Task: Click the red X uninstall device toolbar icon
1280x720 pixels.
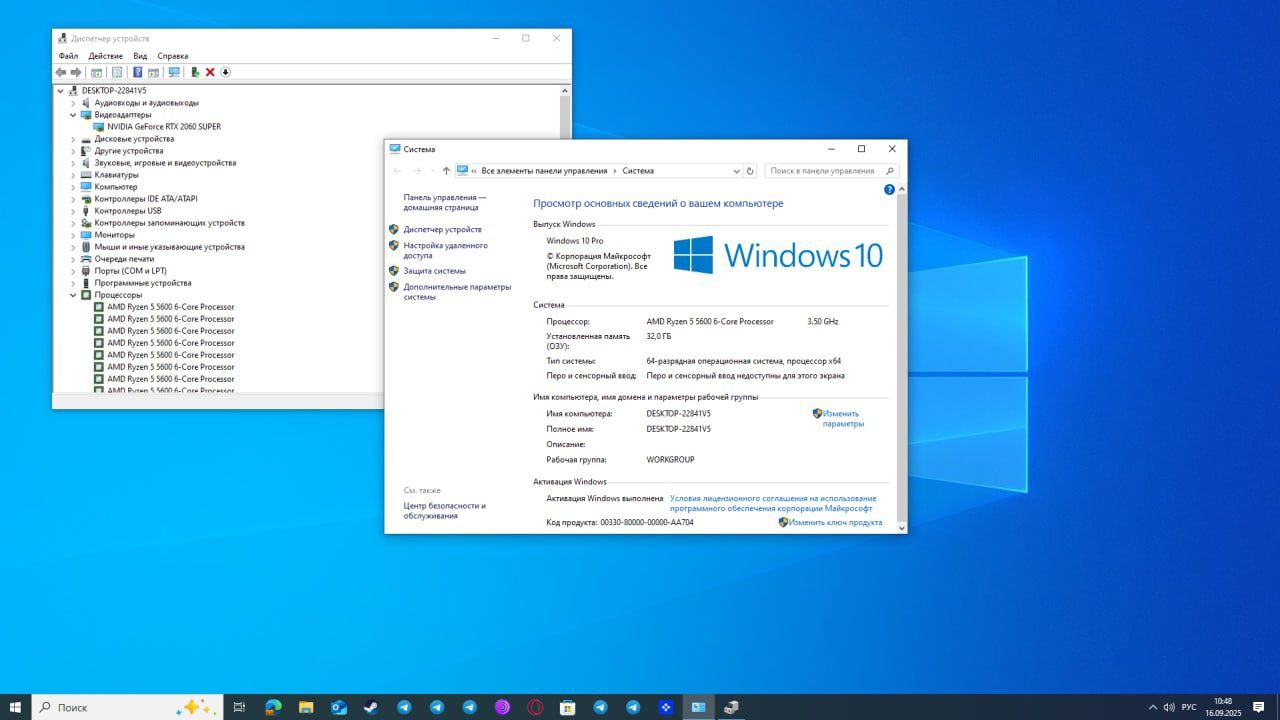Action: click(210, 72)
